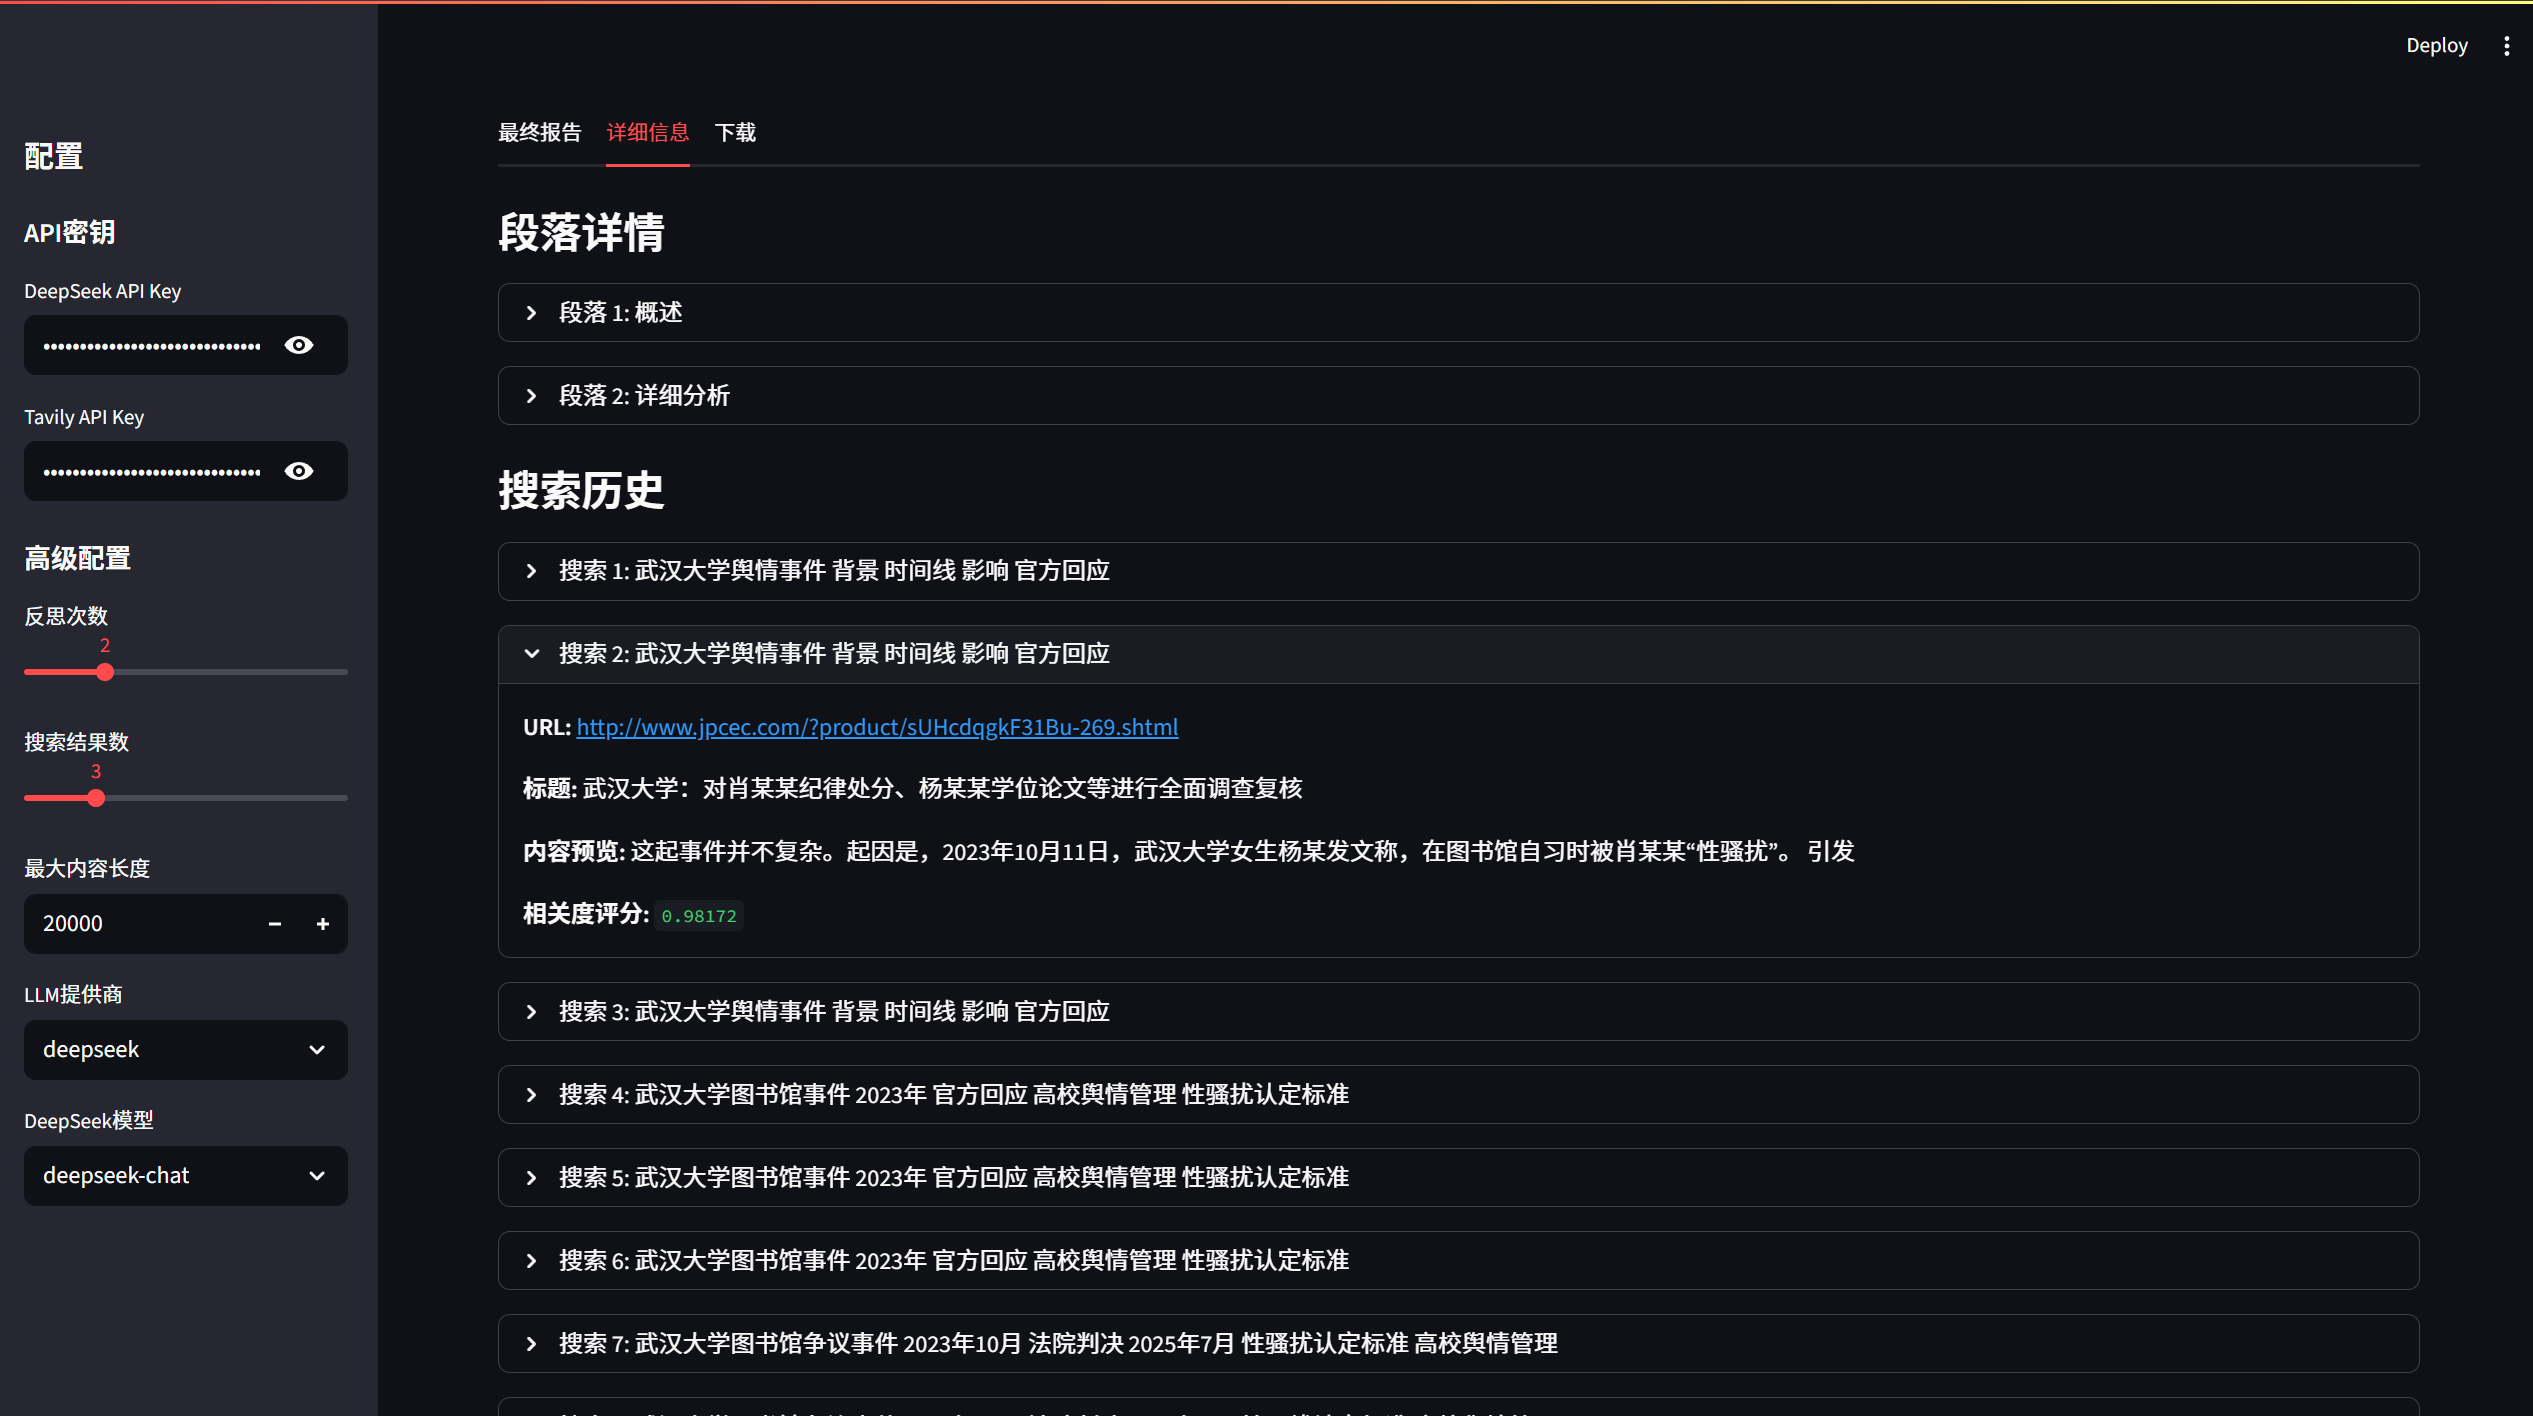
Task: Switch to the 最终报告 tab
Action: (539, 132)
